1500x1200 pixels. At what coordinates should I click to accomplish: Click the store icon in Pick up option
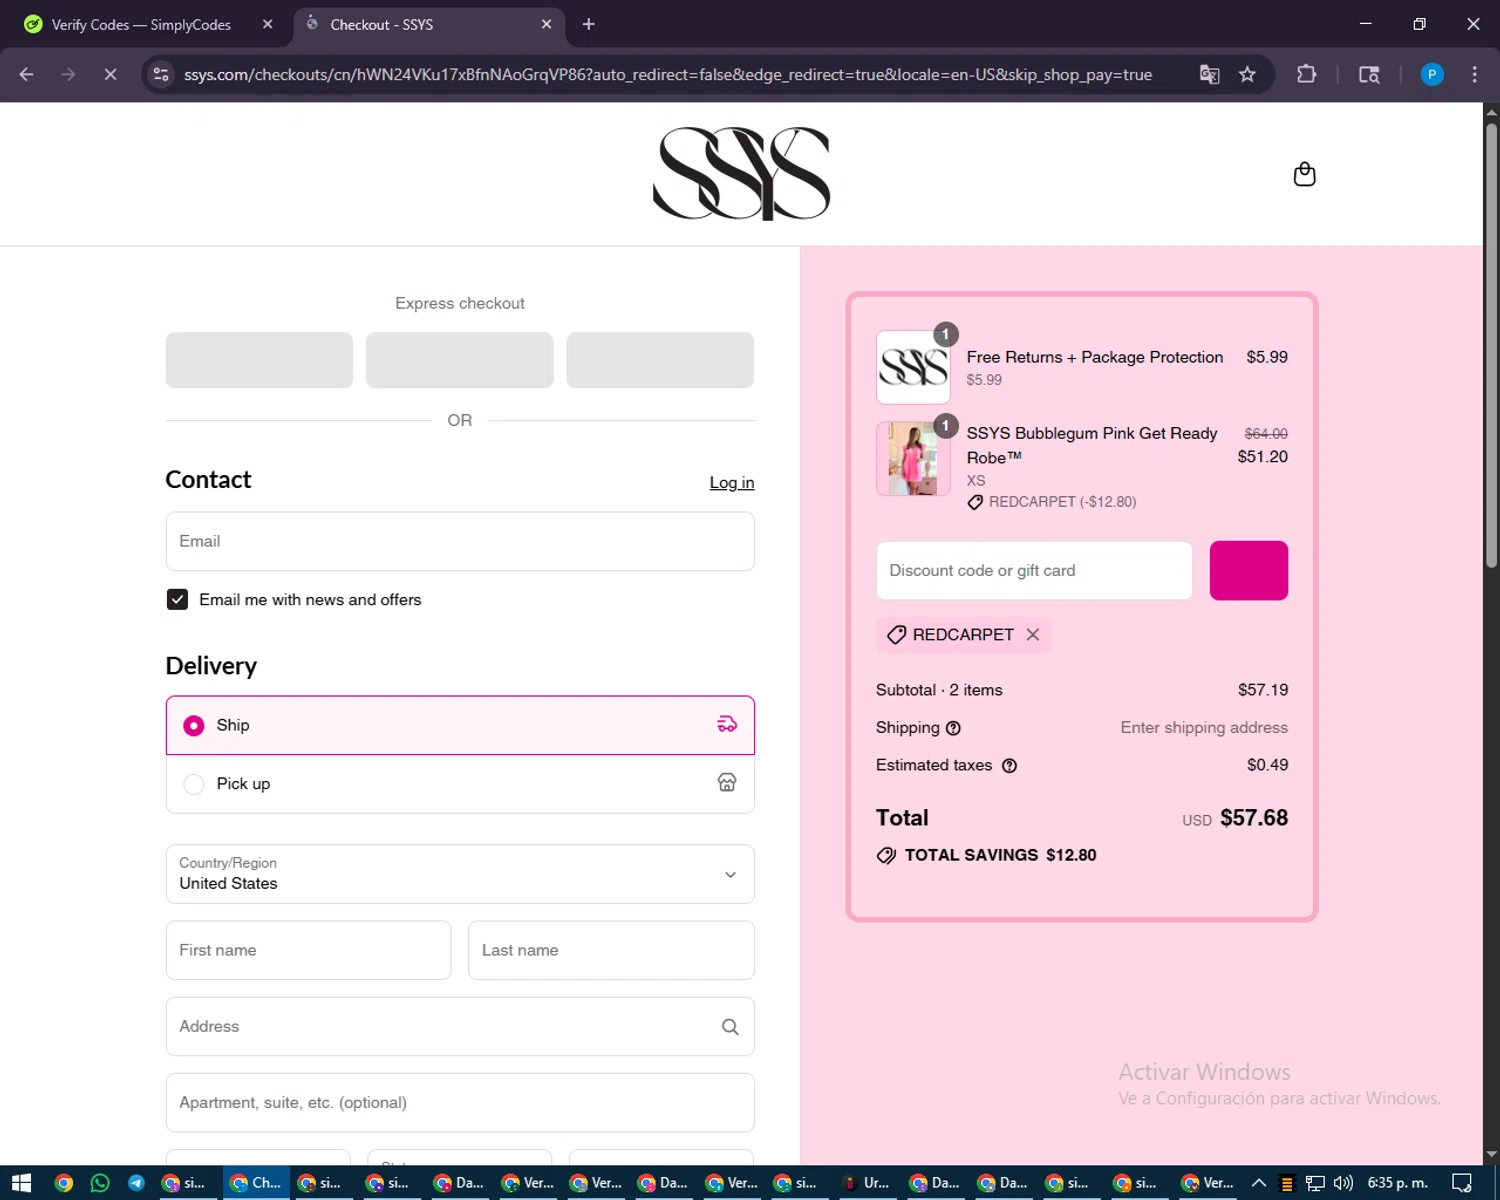click(x=727, y=783)
